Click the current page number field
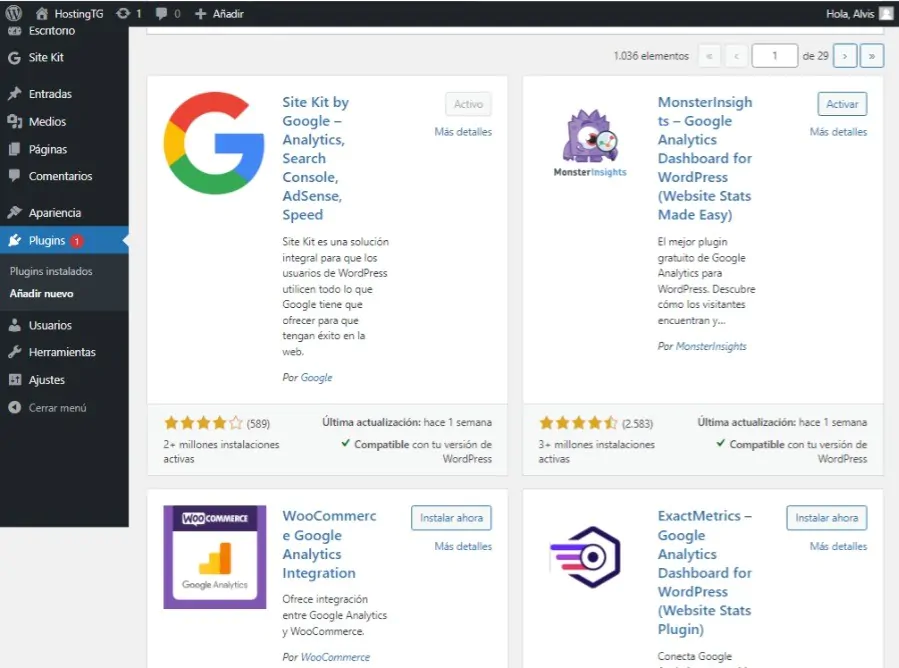This screenshot has height=668, width=899. pyautogui.click(x=775, y=56)
